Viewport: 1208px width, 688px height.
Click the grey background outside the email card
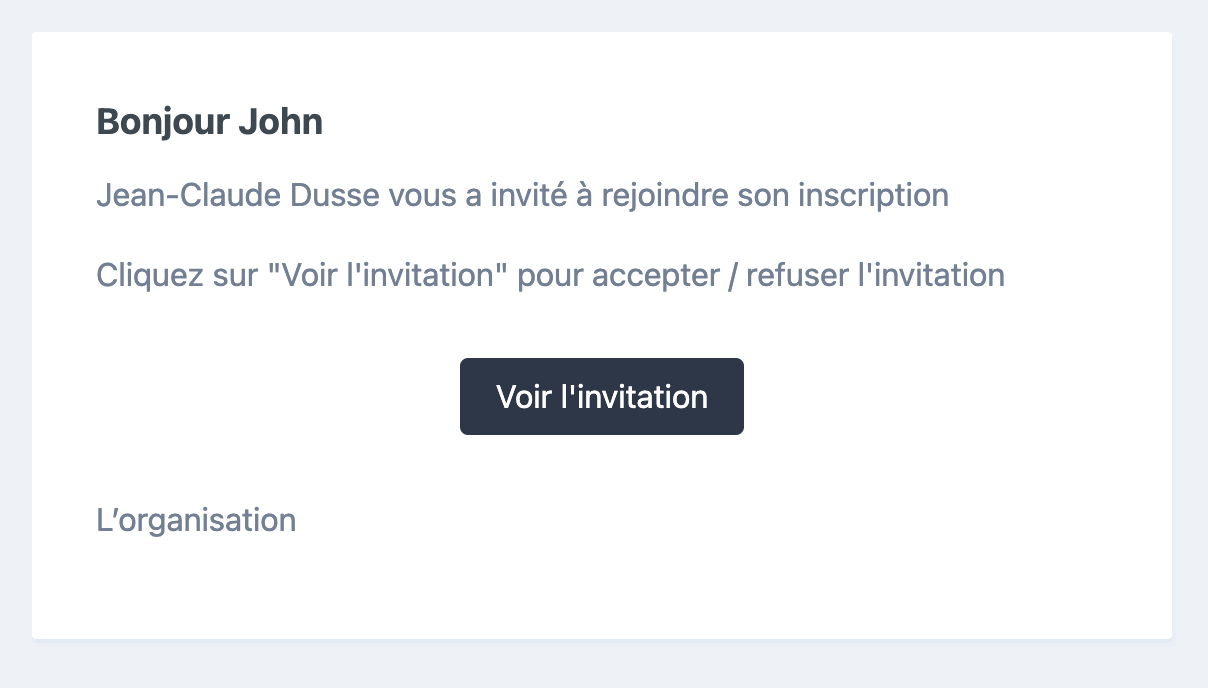point(600,665)
